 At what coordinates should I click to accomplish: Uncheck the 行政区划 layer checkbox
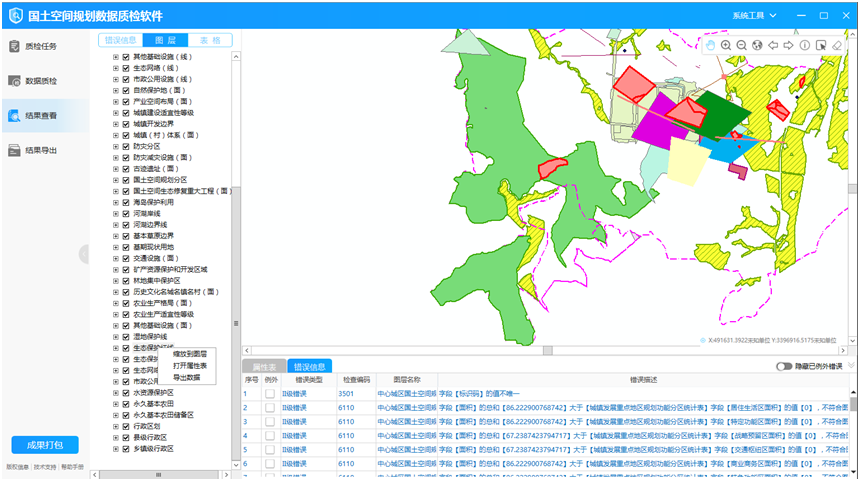tap(126, 426)
